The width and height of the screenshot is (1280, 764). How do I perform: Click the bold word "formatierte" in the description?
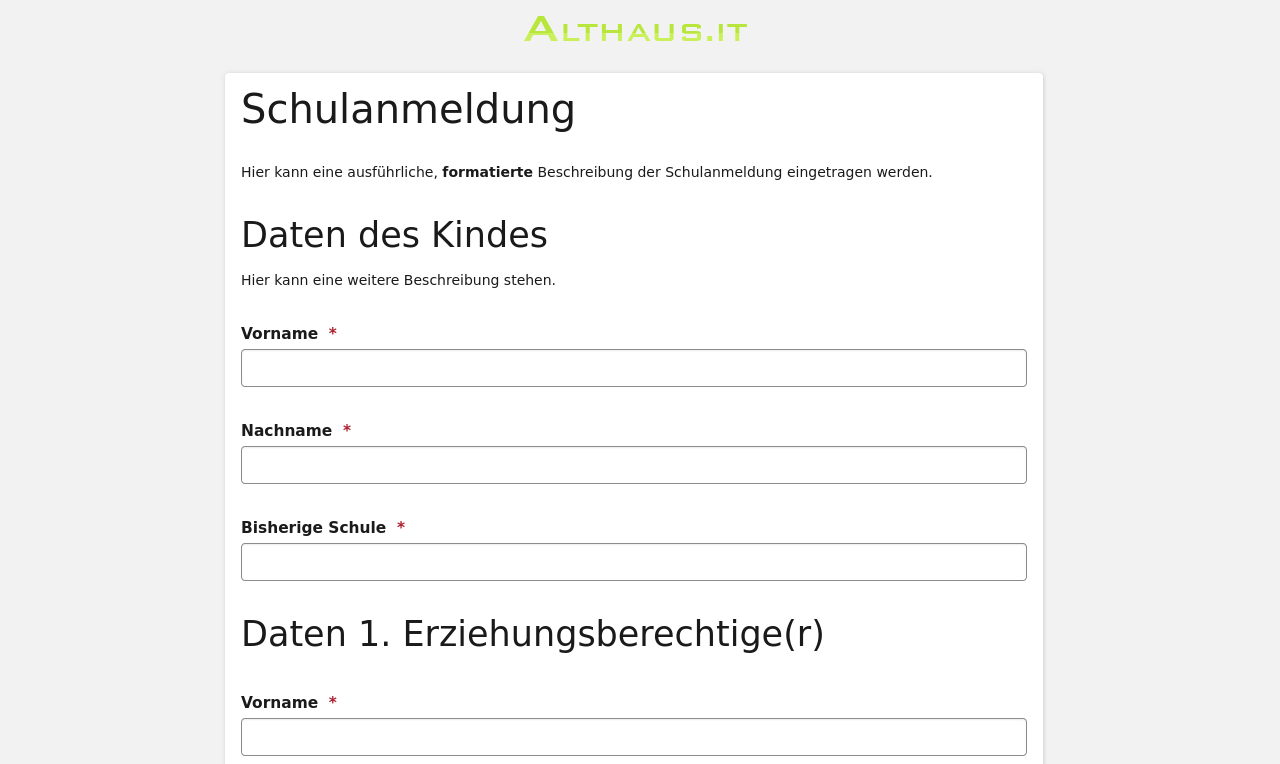click(x=487, y=172)
